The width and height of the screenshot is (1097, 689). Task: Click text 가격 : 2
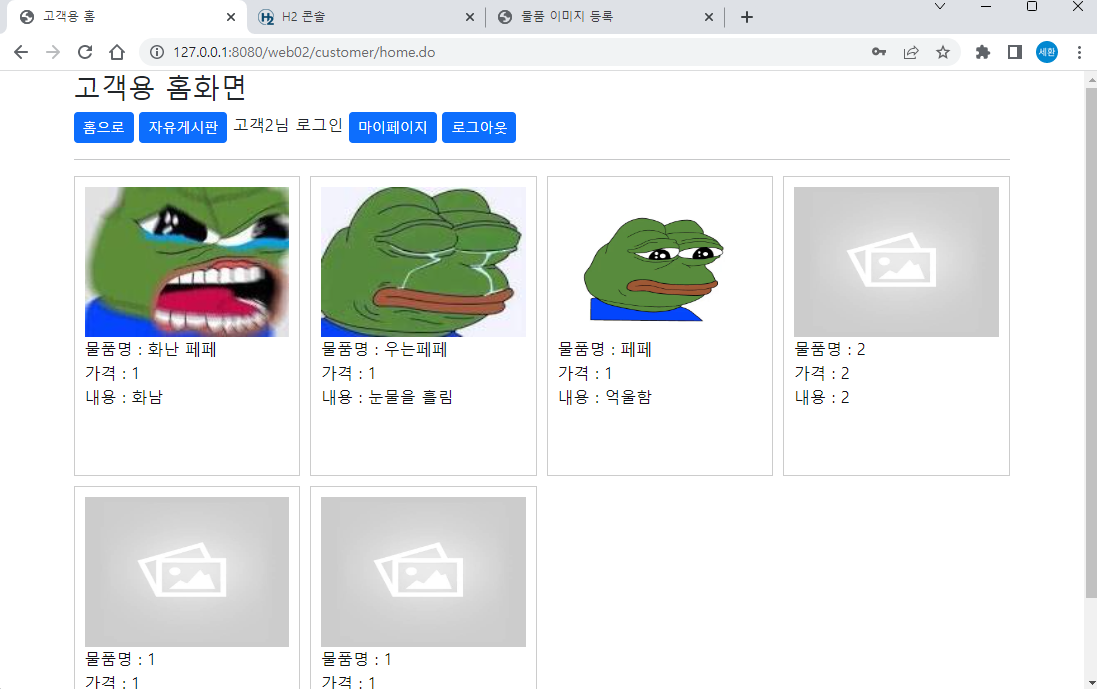coord(822,374)
